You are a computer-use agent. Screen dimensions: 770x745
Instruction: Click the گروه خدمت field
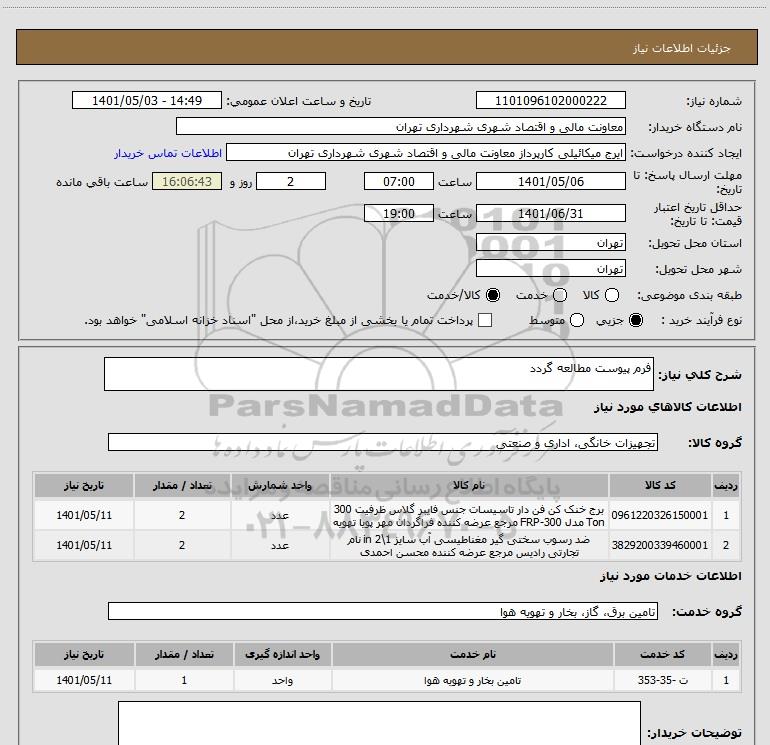[x=383, y=611]
